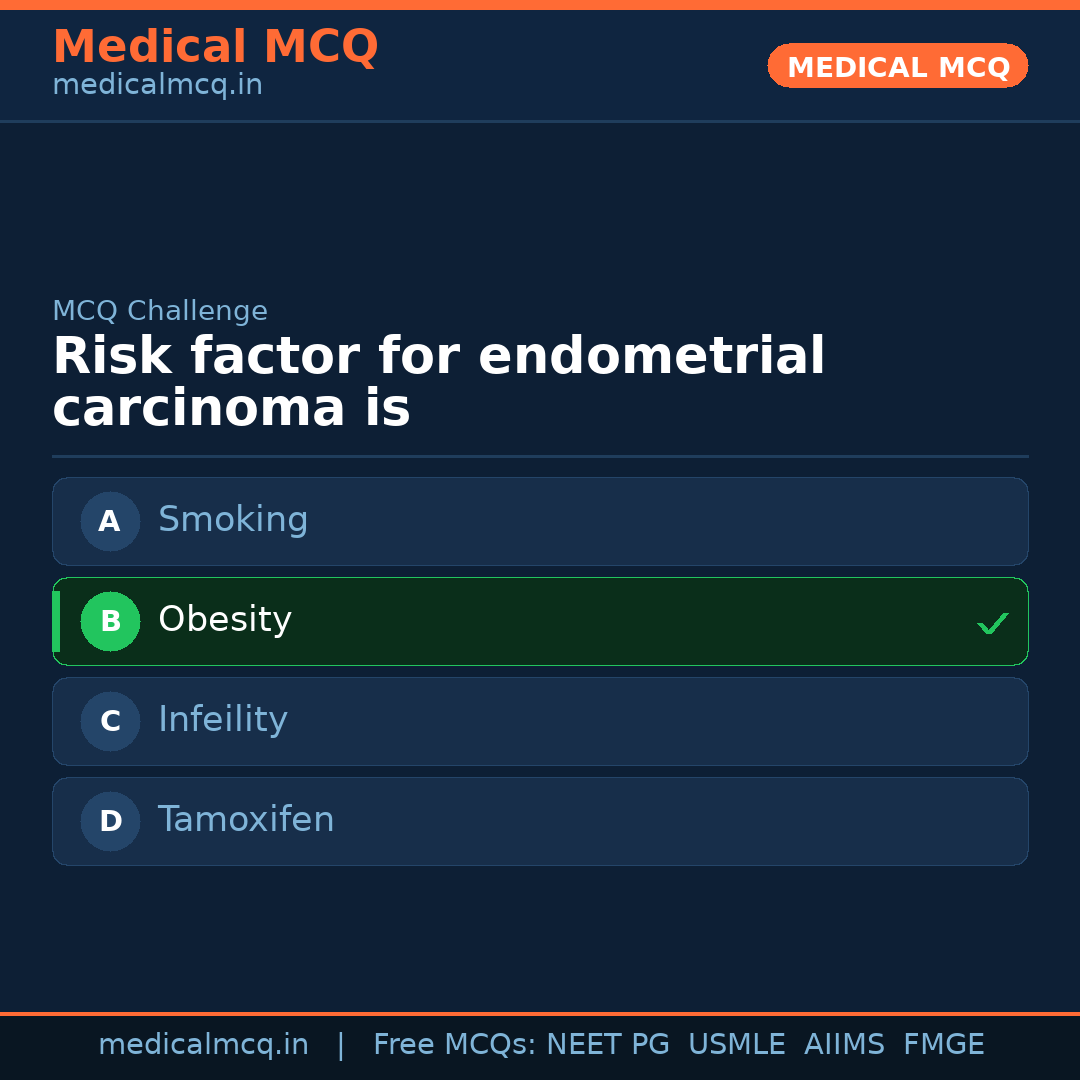Click the letter D circle badge

point(110,821)
